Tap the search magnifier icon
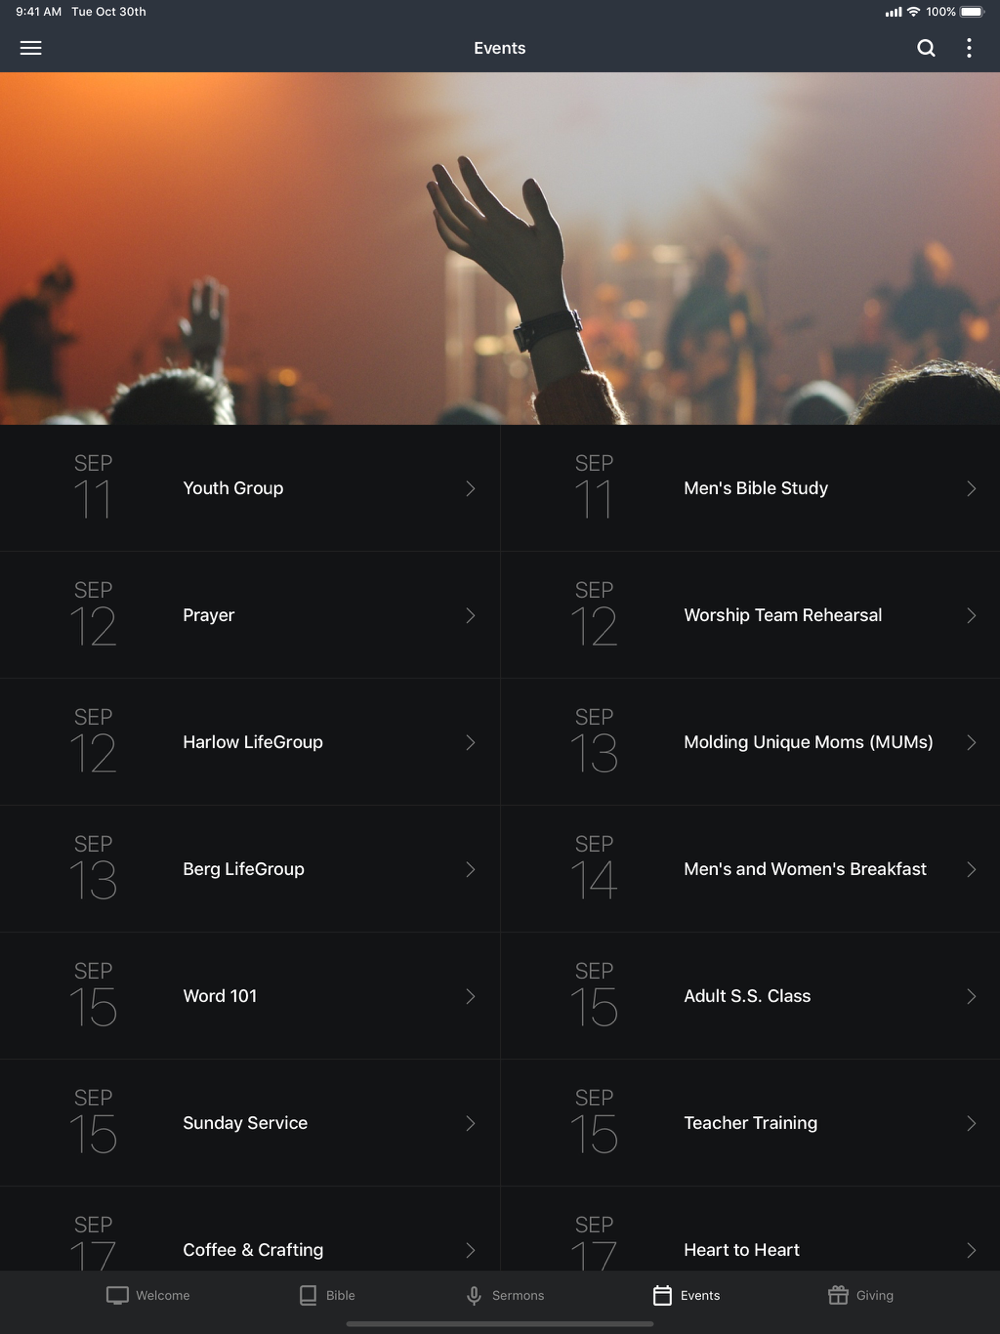 [x=926, y=48]
